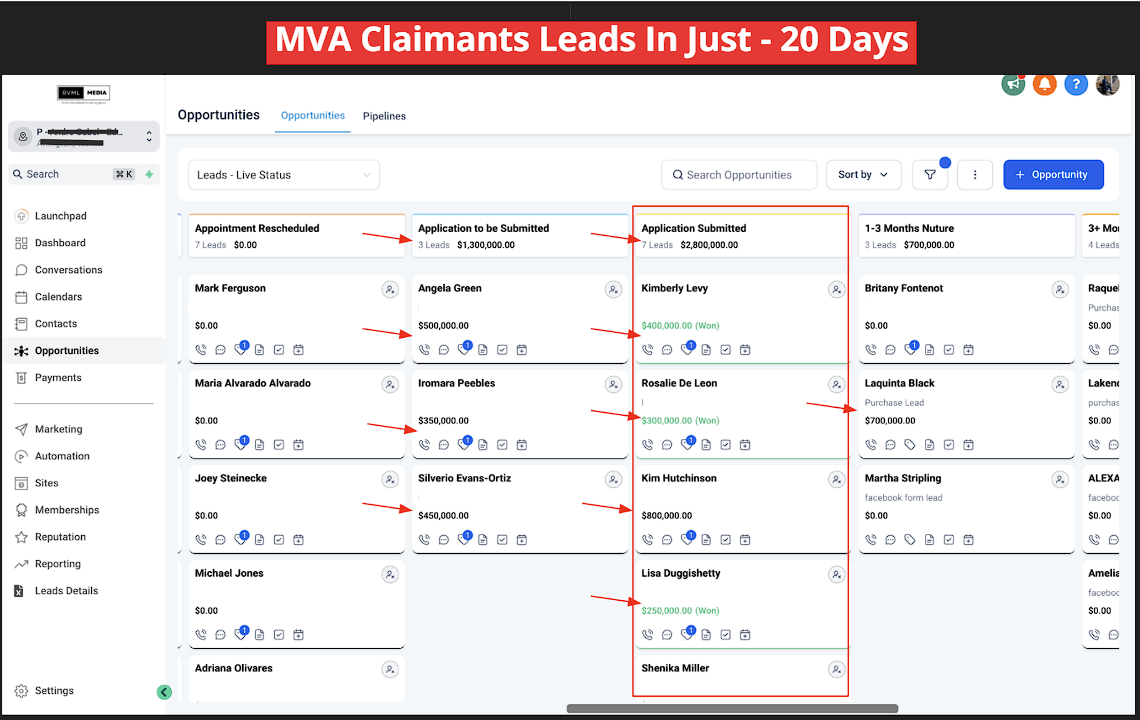Open the Sort by dropdown

863,175
